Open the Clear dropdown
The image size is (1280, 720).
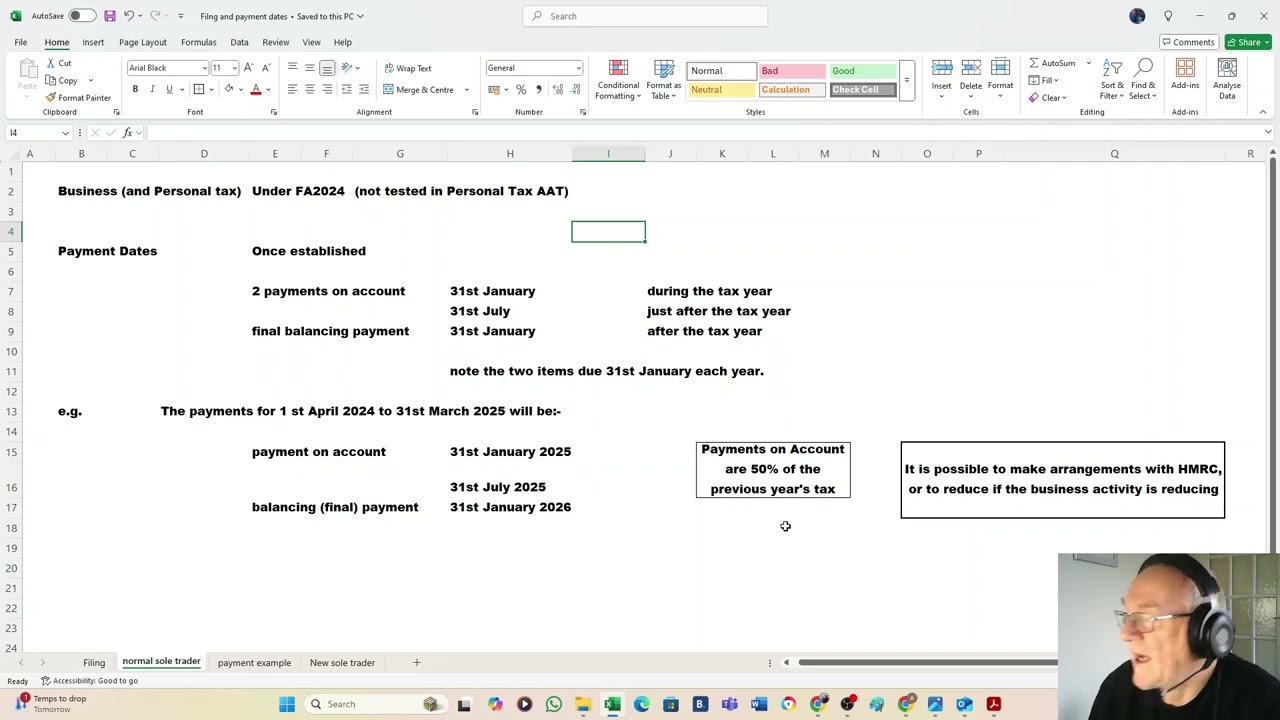[1048, 98]
